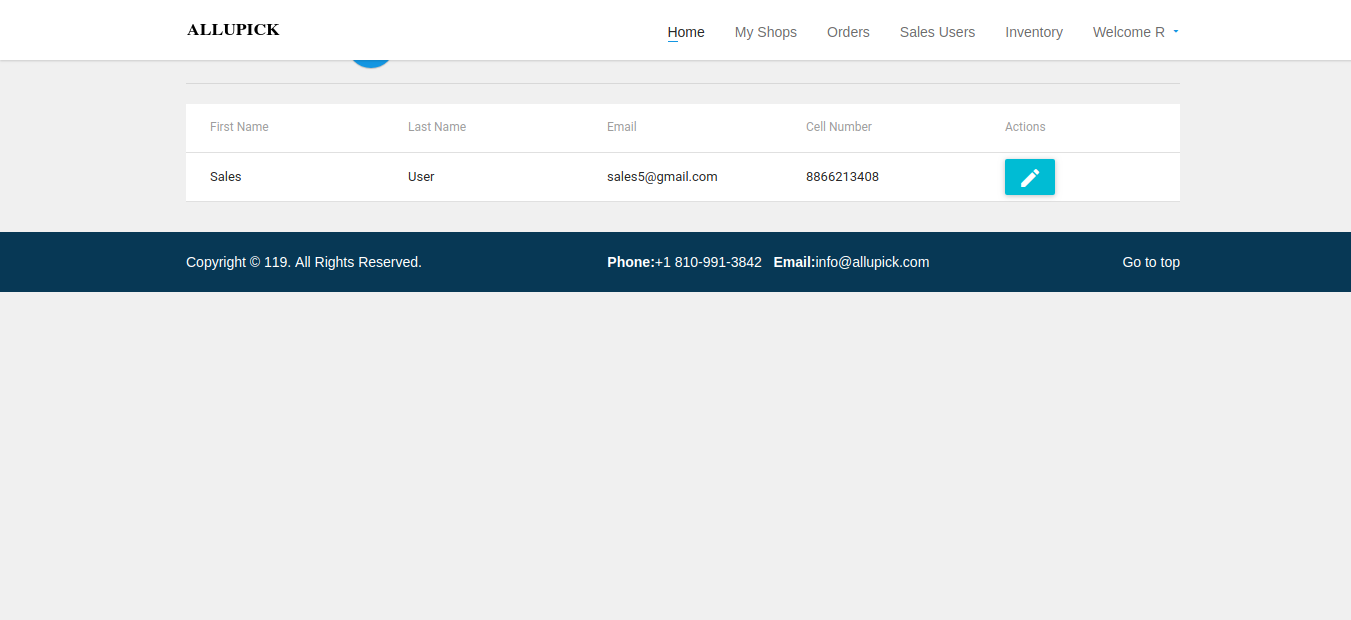Click the Last Name column header
This screenshot has height=620, width=1351.
(437, 127)
